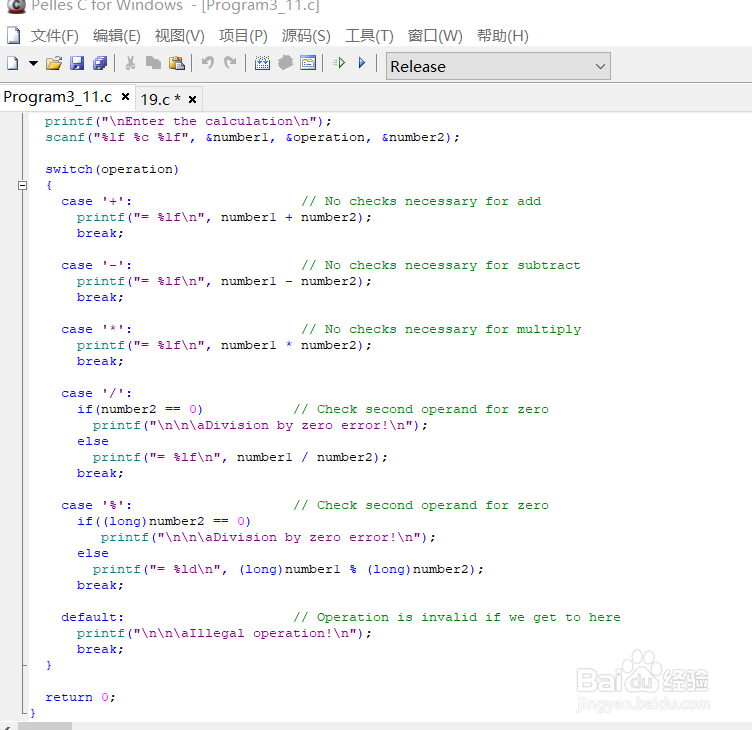Click the document icon left of 文件 menu
The width and height of the screenshot is (752, 730).
click(x=13, y=36)
